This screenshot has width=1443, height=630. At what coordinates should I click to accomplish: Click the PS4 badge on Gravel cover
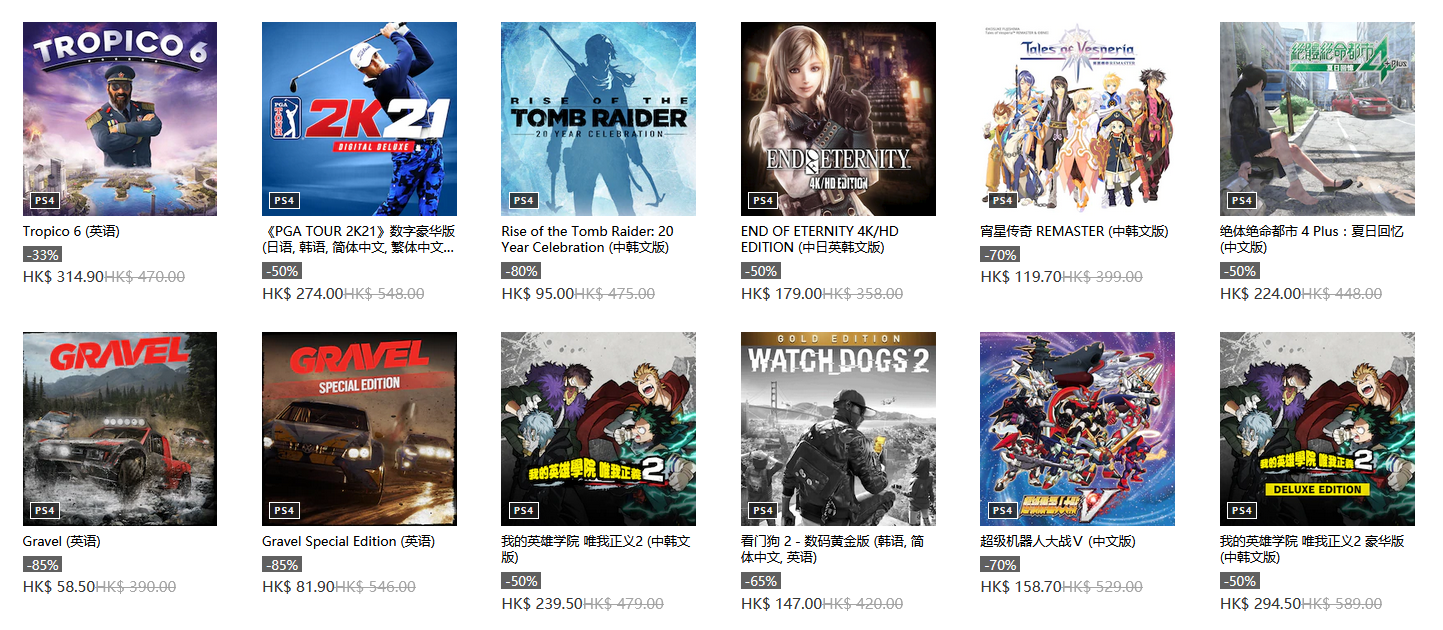pyautogui.click(x=45, y=510)
